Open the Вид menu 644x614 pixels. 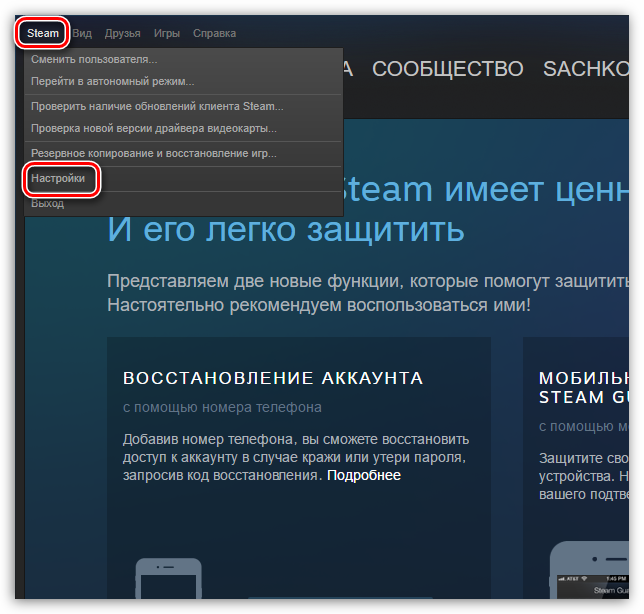82,33
